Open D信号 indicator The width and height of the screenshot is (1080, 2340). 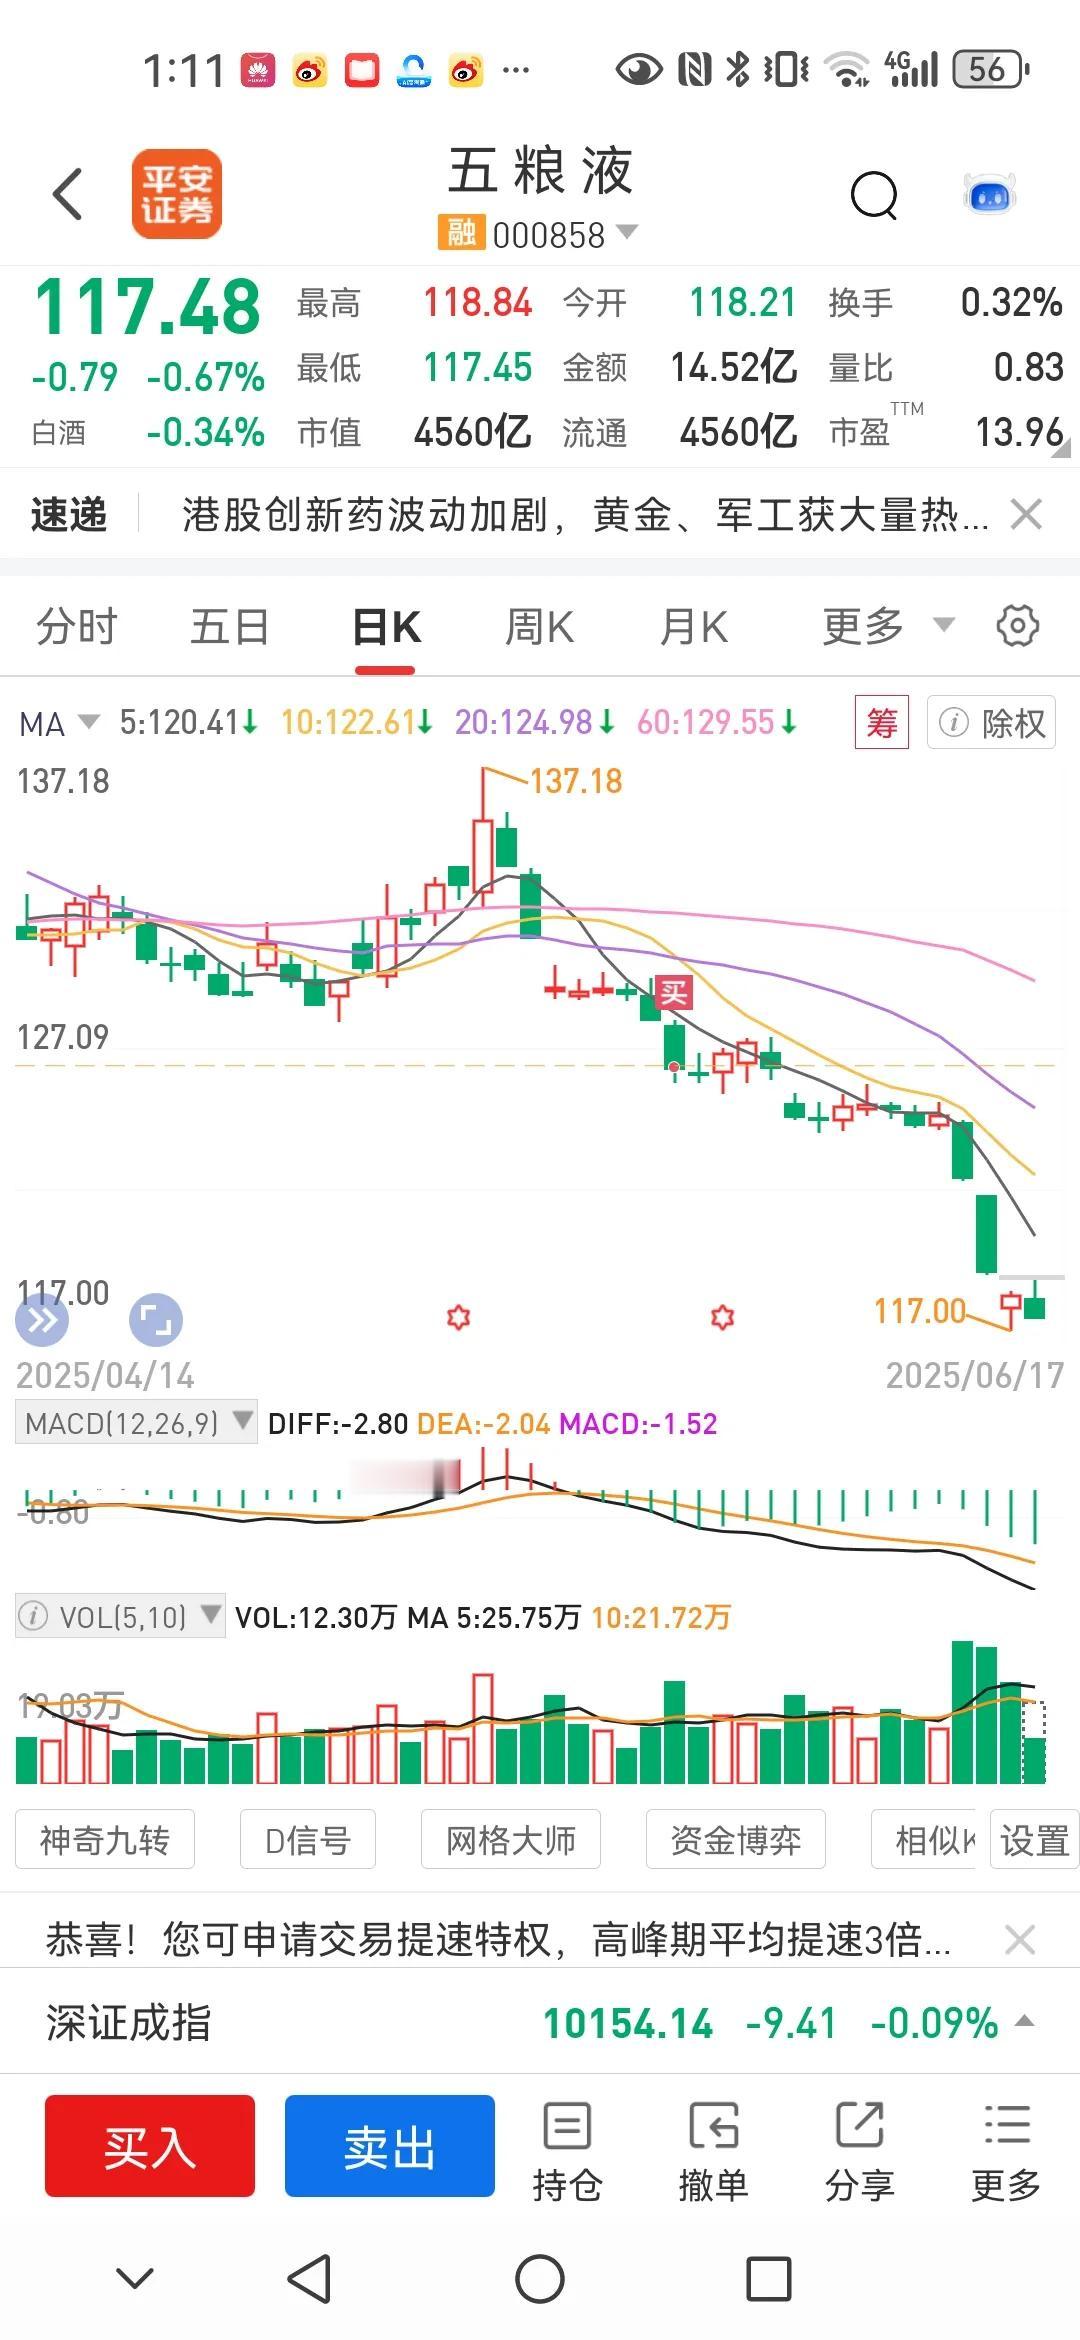(x=308, y=1840)
